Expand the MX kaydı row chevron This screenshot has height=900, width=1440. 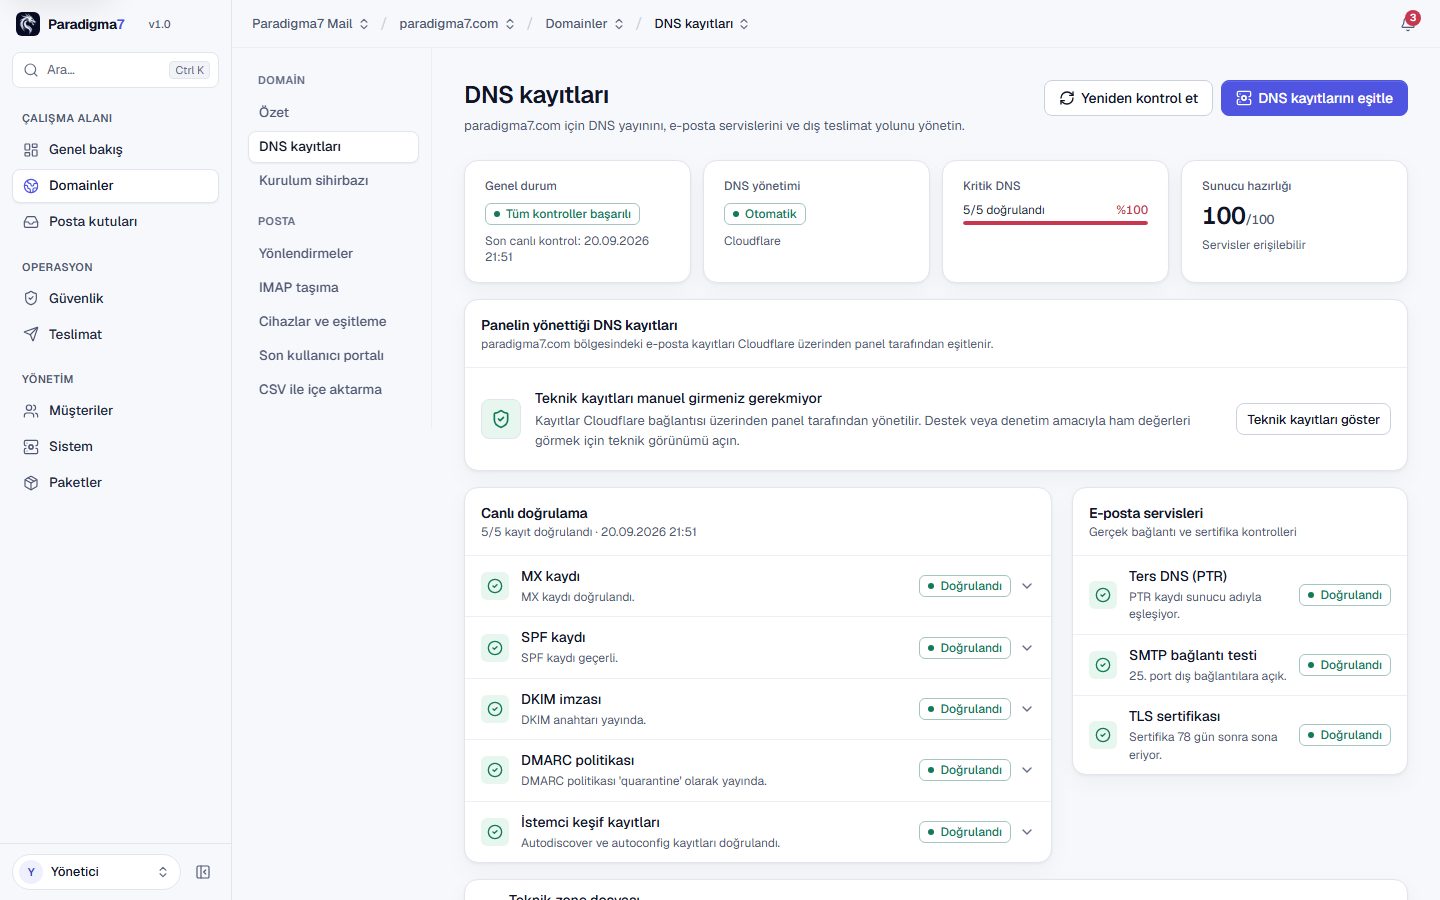click(x=1027, y=586)
